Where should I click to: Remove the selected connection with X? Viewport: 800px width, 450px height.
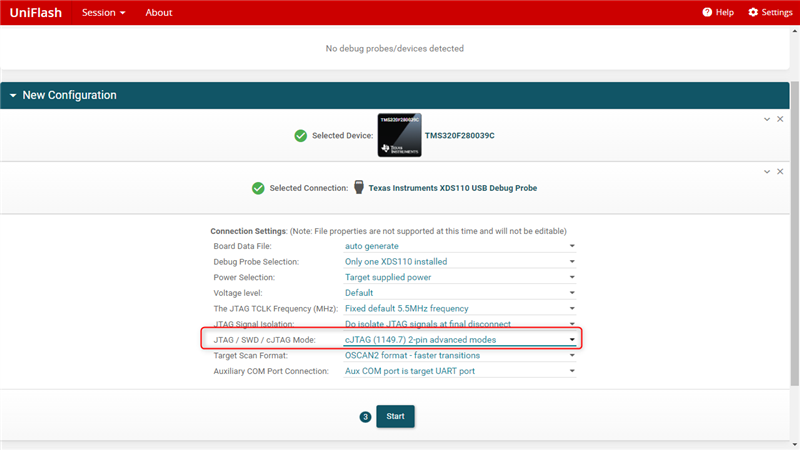pos(780,172)
